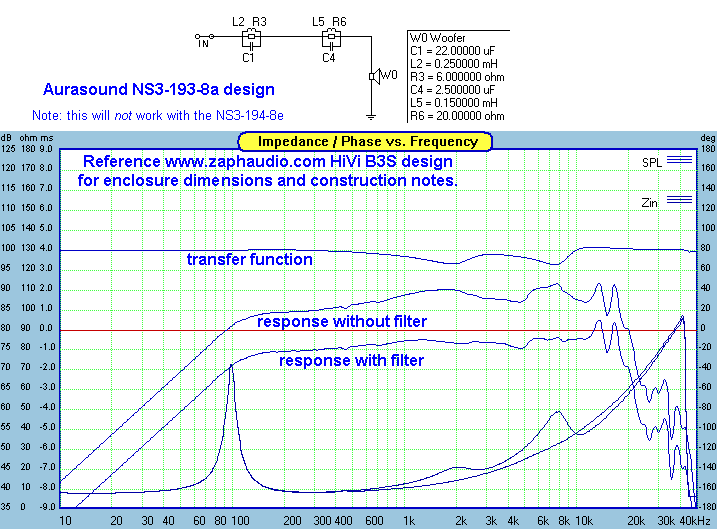The width and height of the screenshot is (717, 529).
Task: Select the 'R6 = 20.00000 ohm' value
Action: point(457,116)
